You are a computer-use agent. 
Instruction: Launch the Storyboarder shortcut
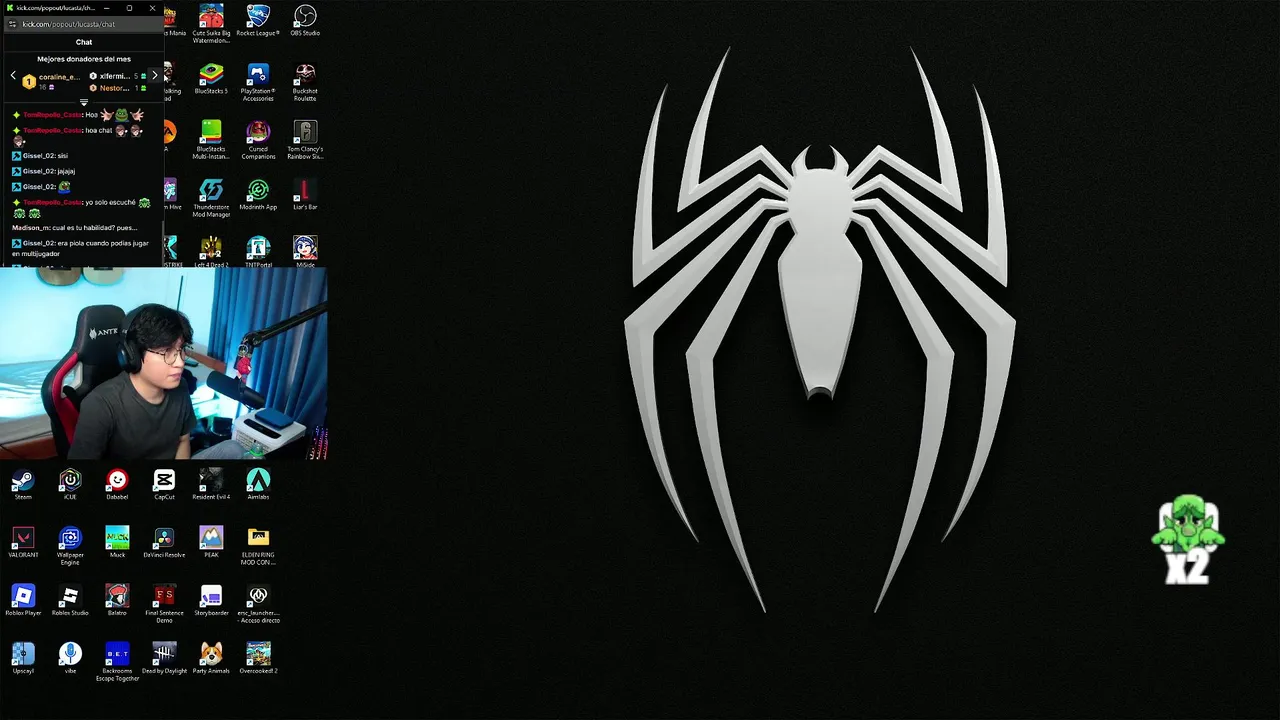pos(211,601)
